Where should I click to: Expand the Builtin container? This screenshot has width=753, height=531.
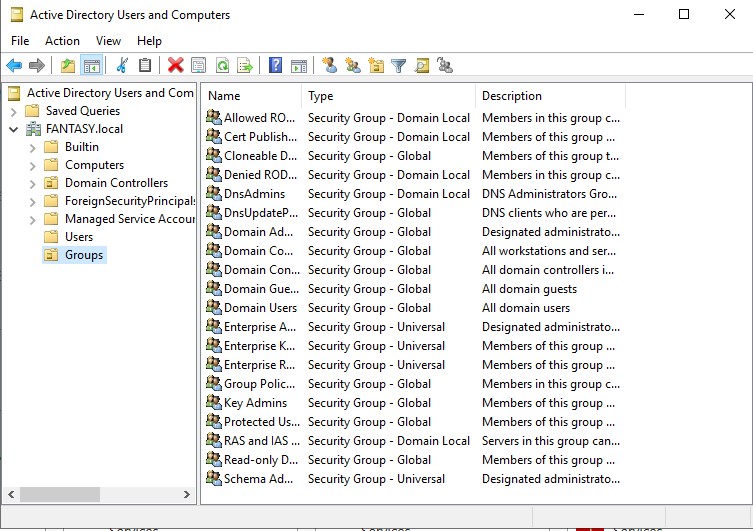32,148
